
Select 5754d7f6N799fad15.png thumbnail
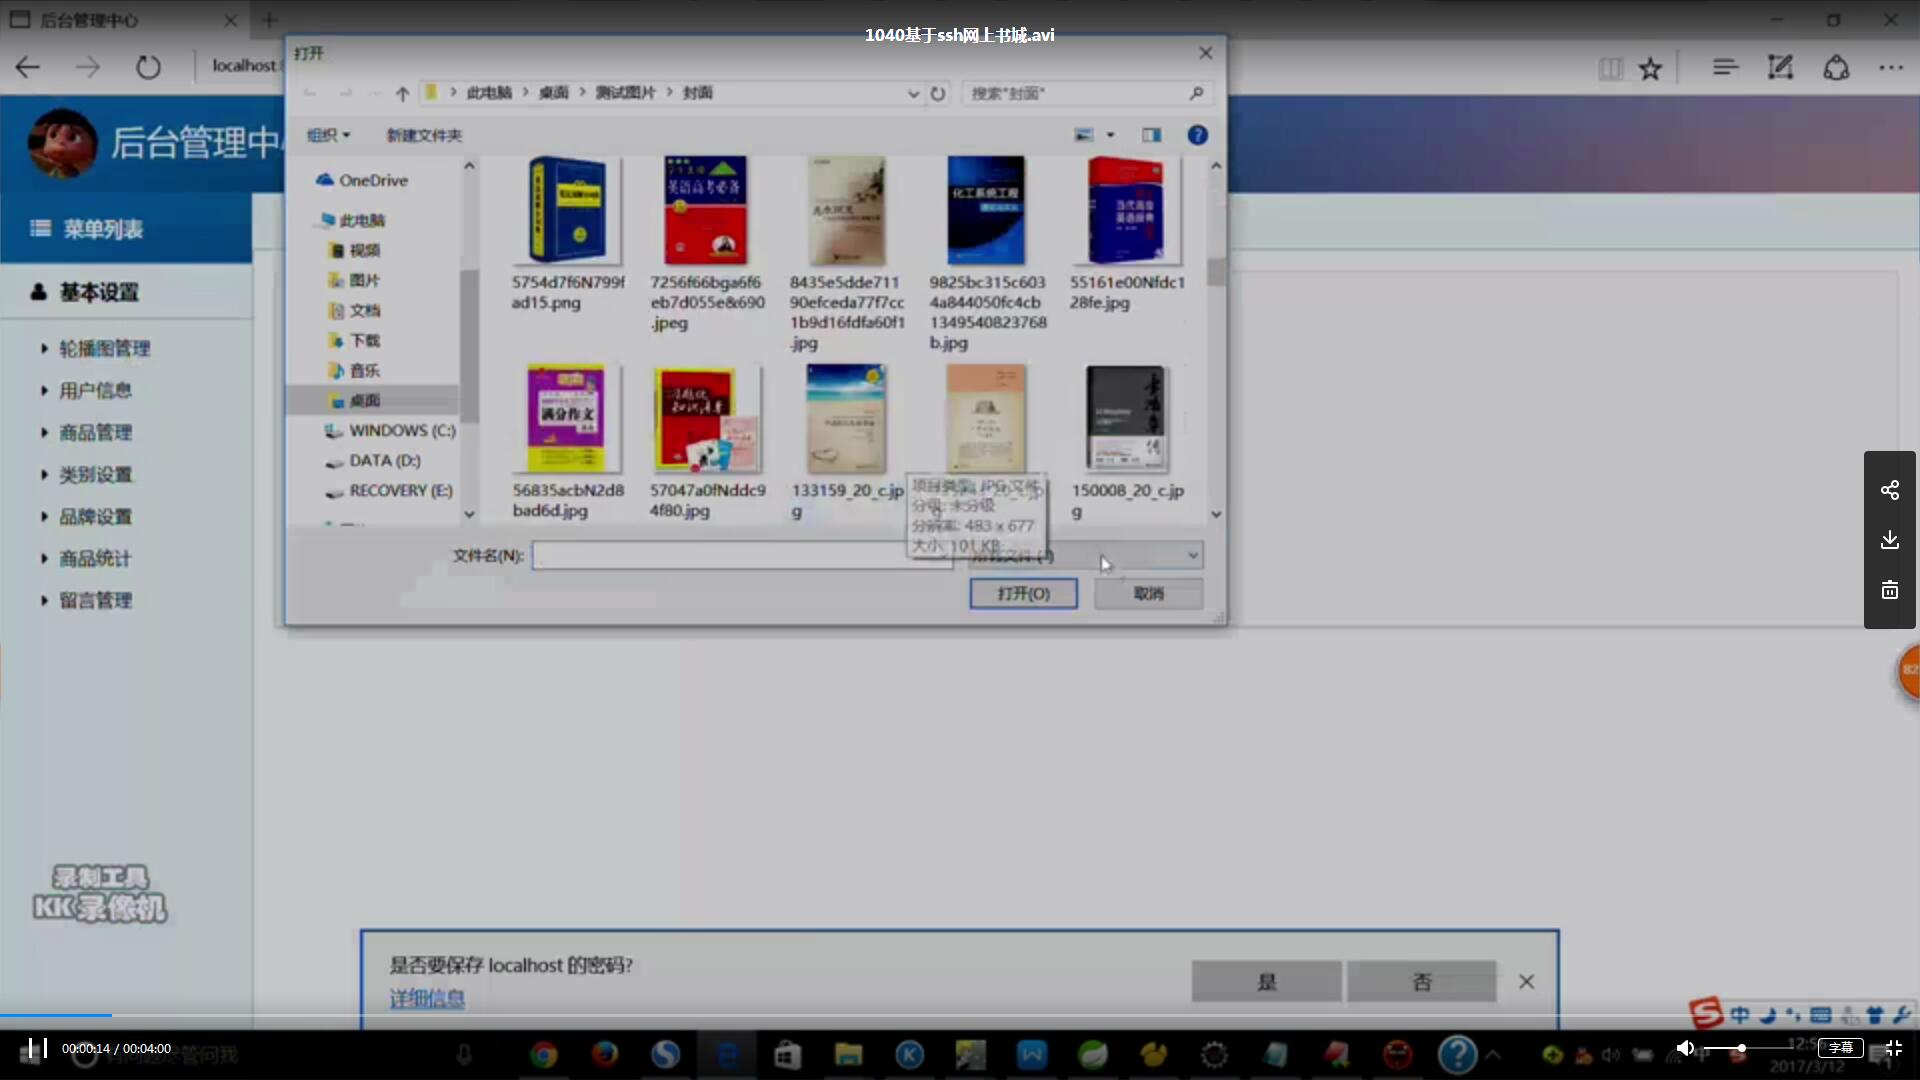pyautogui.click(x=567, y=210)
